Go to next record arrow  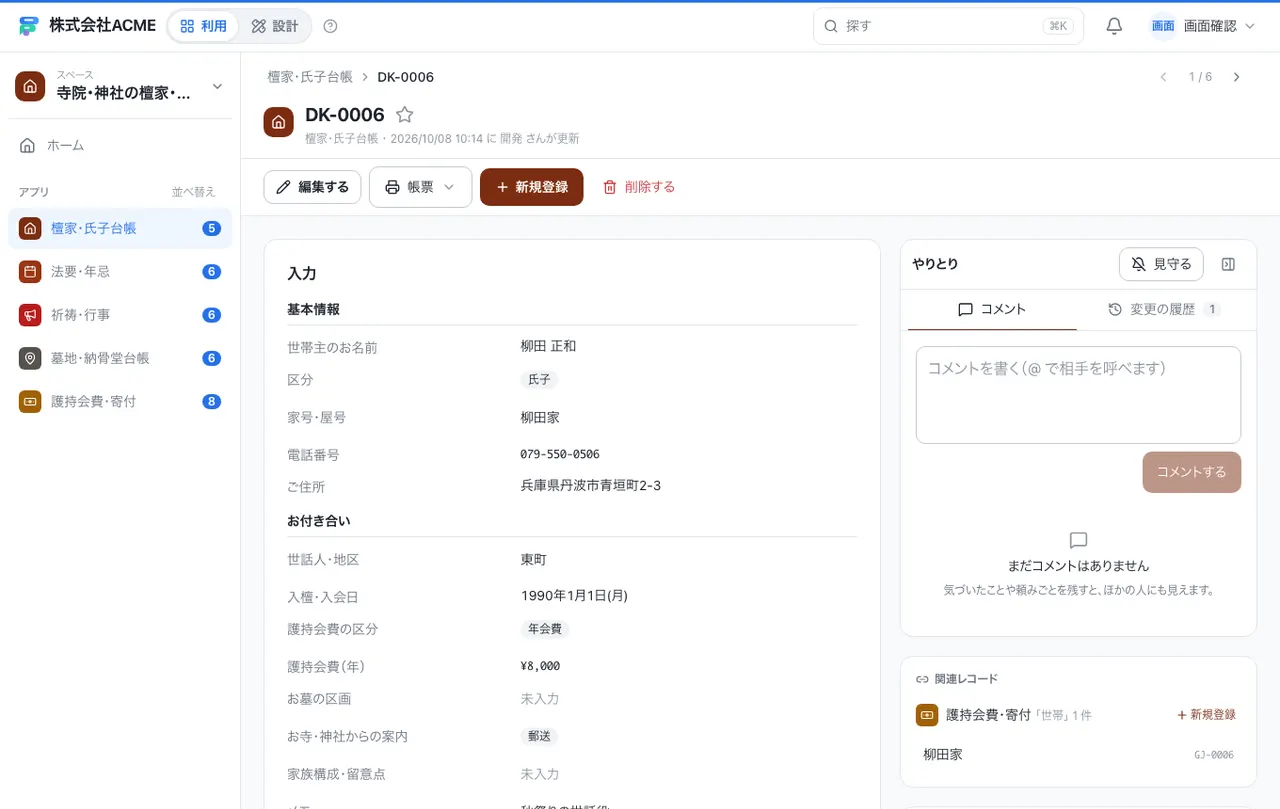point(1237,77)
